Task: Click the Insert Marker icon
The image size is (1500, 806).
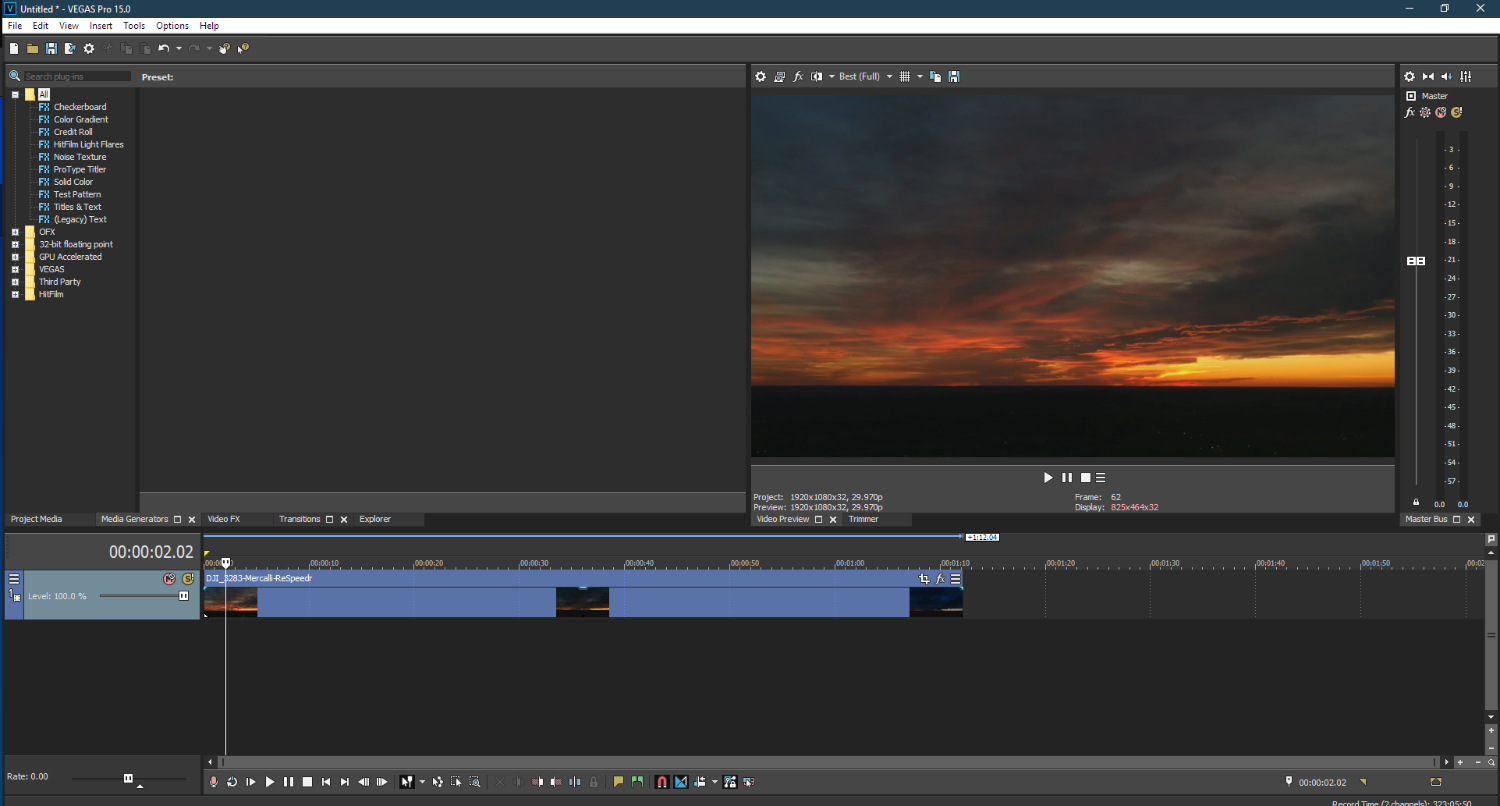Action: (x=618, y=782)
